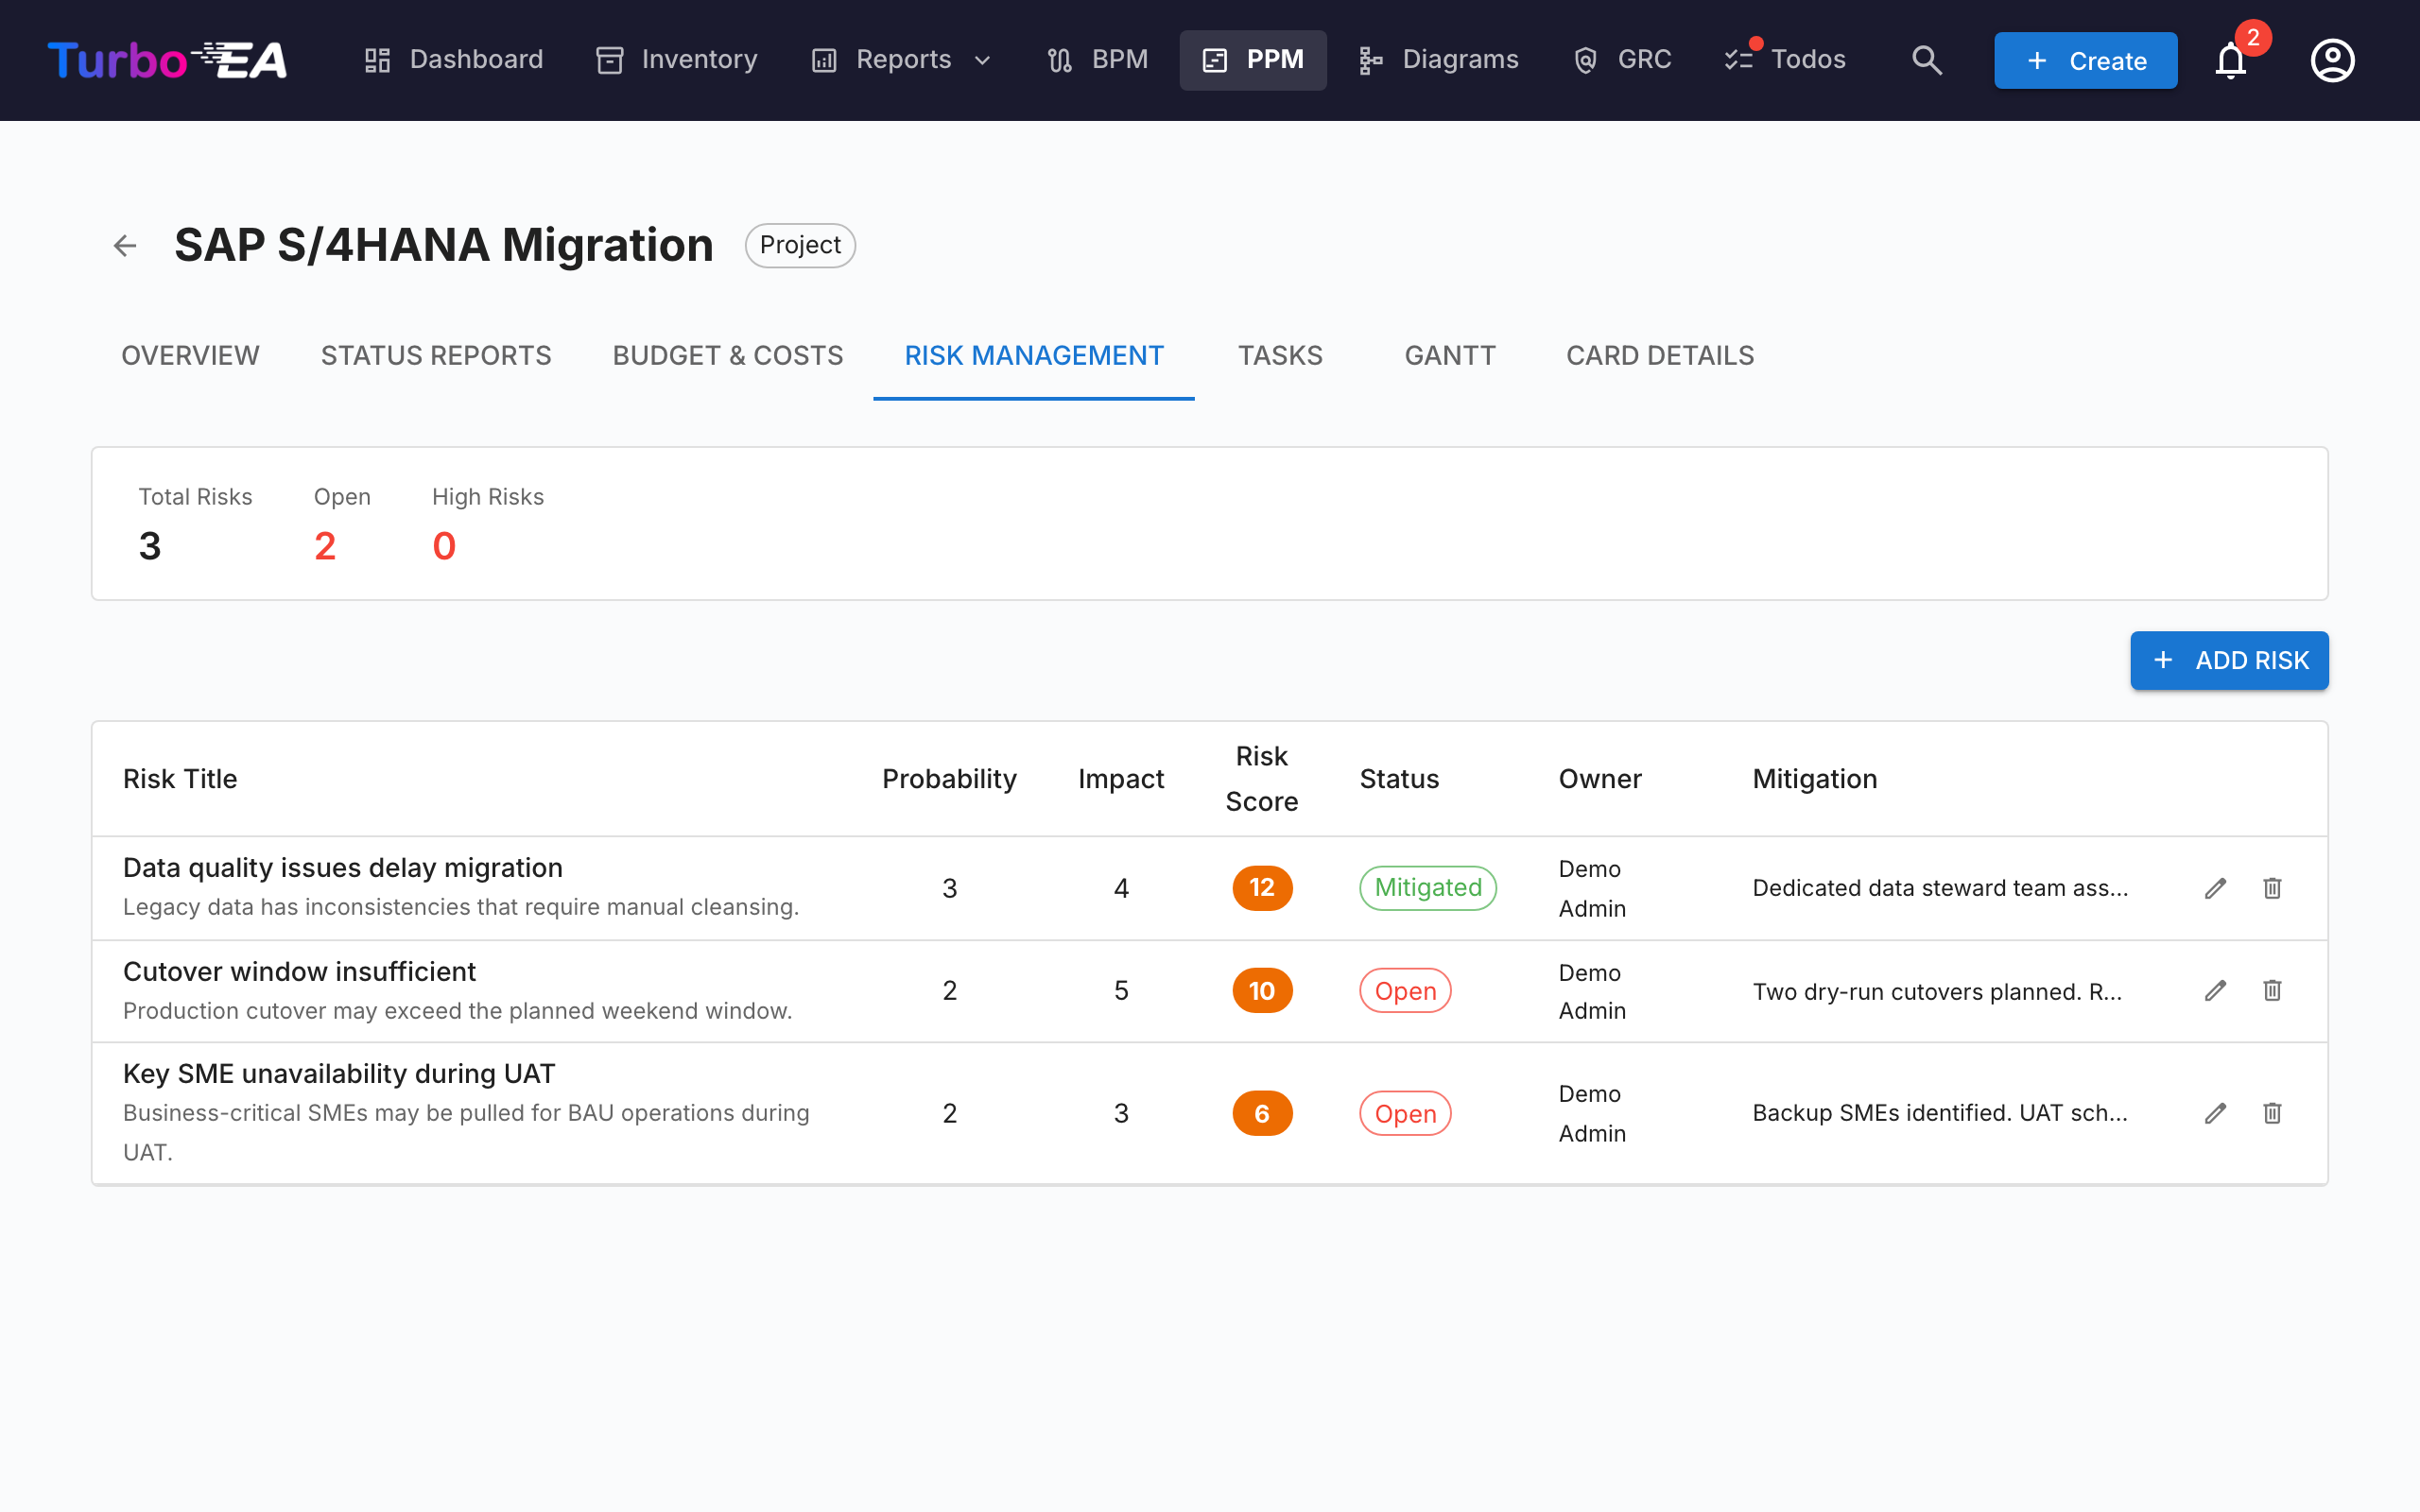Open the user account avatar menu
This screenshot has height=1512, width=2420.
point(2332,60)
